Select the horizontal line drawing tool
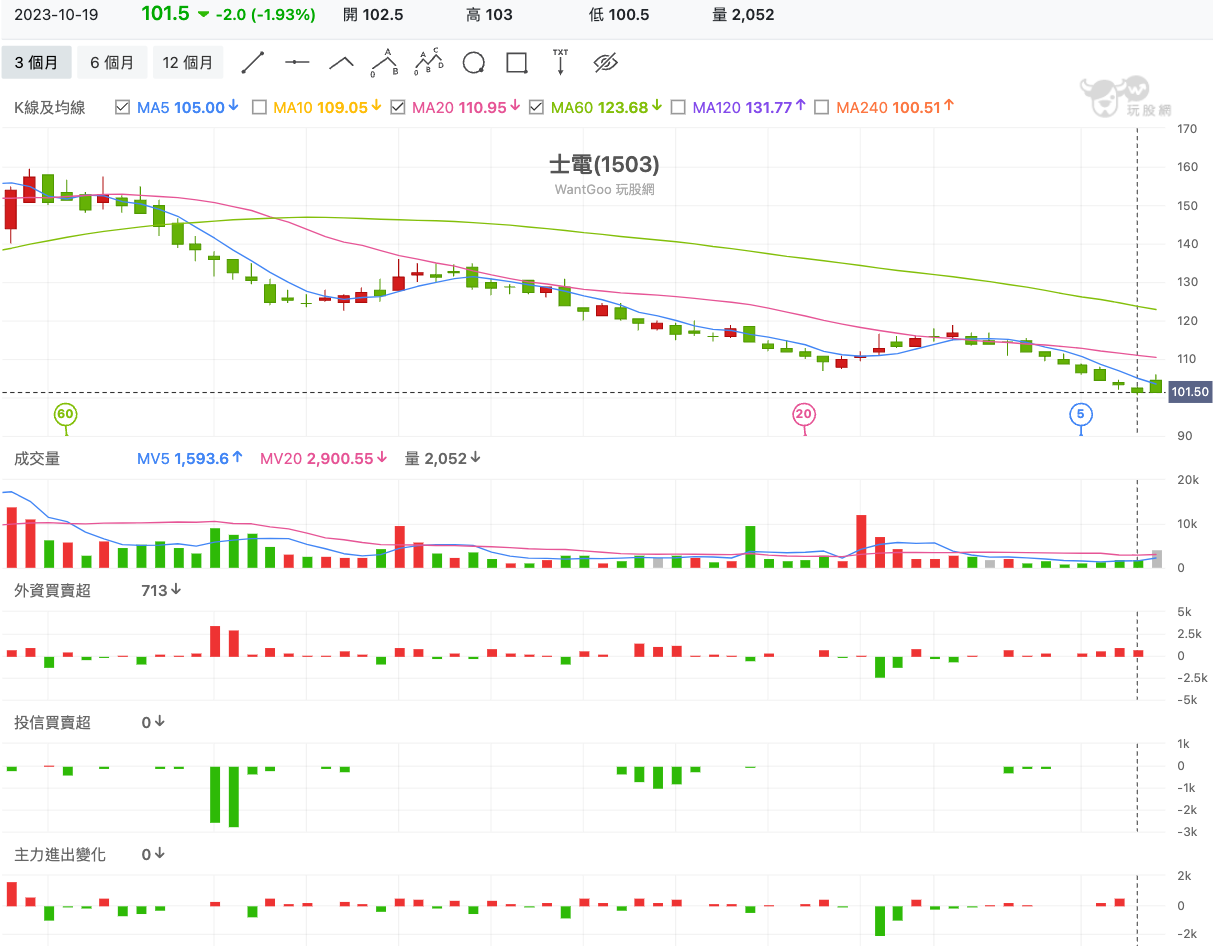Image resolution: width=1213 pixels, height=946 pixels. (297, 63)
